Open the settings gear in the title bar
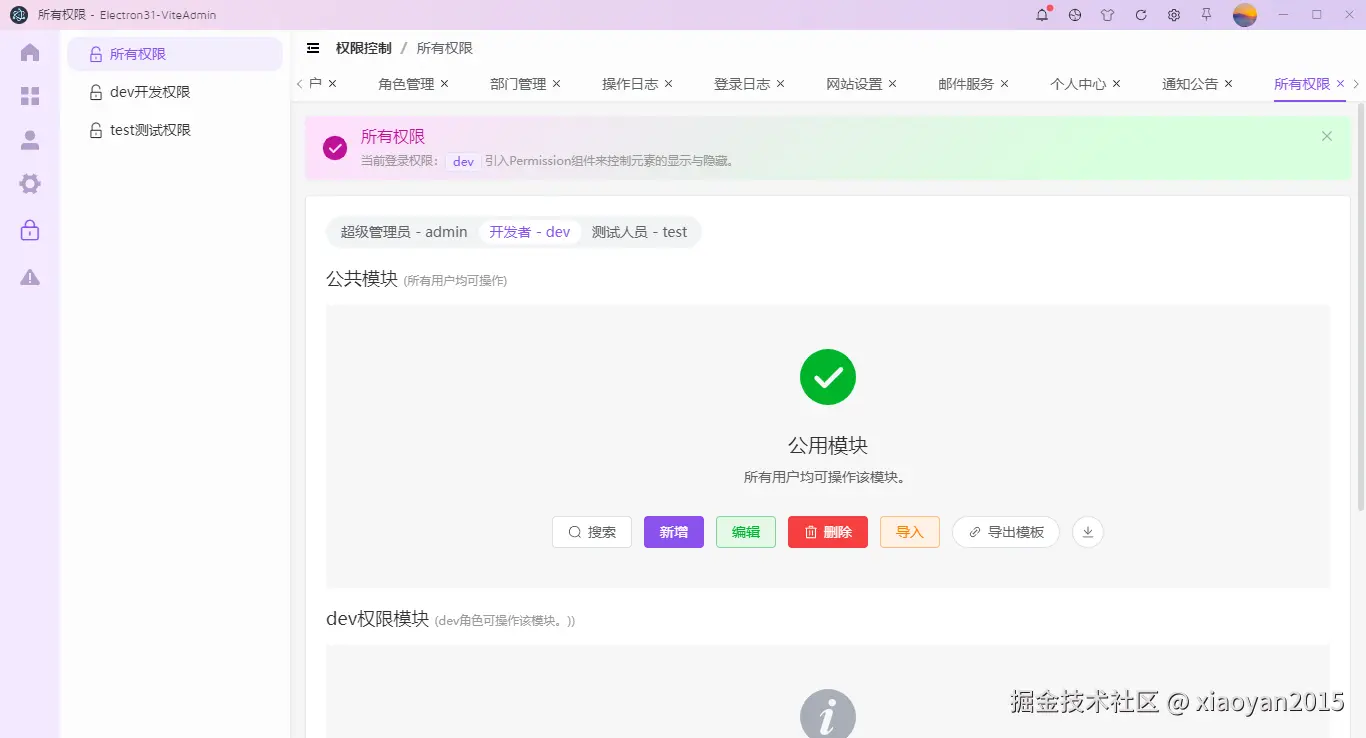The height and width of the screenshot is (738, 1366). point(1173,15)
